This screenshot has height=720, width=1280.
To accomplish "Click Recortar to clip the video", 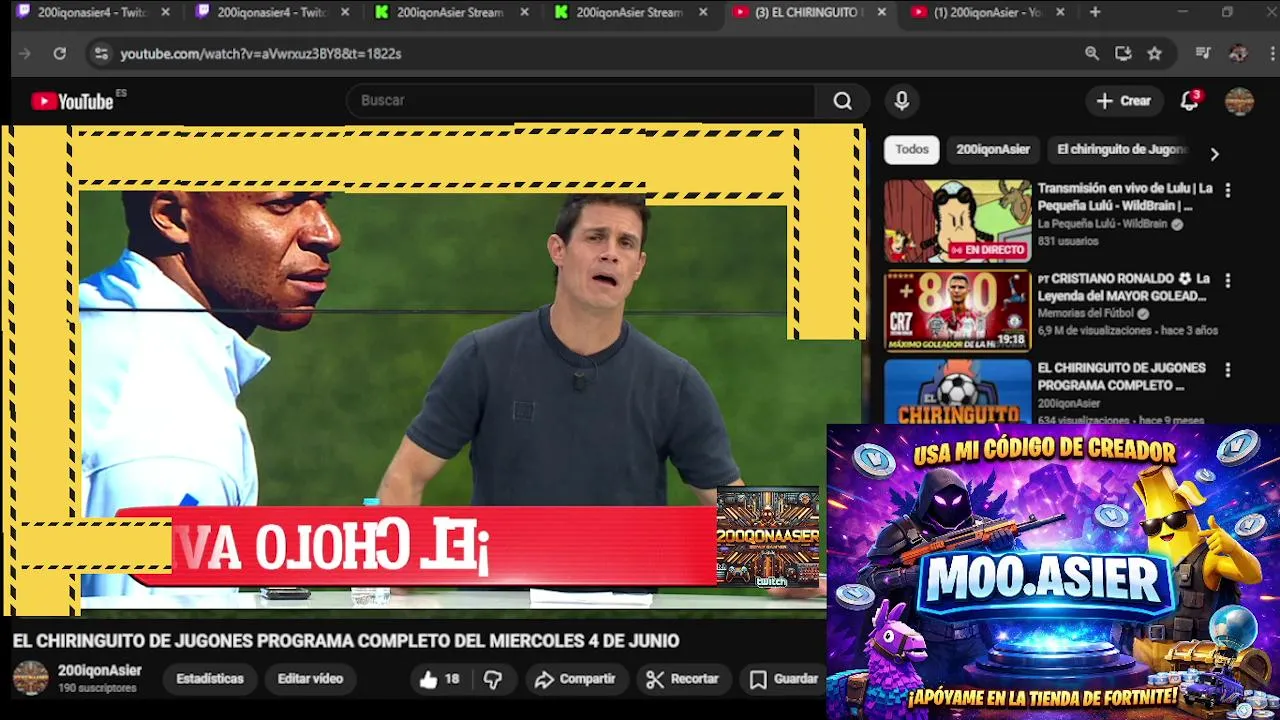I will point(683,679).
